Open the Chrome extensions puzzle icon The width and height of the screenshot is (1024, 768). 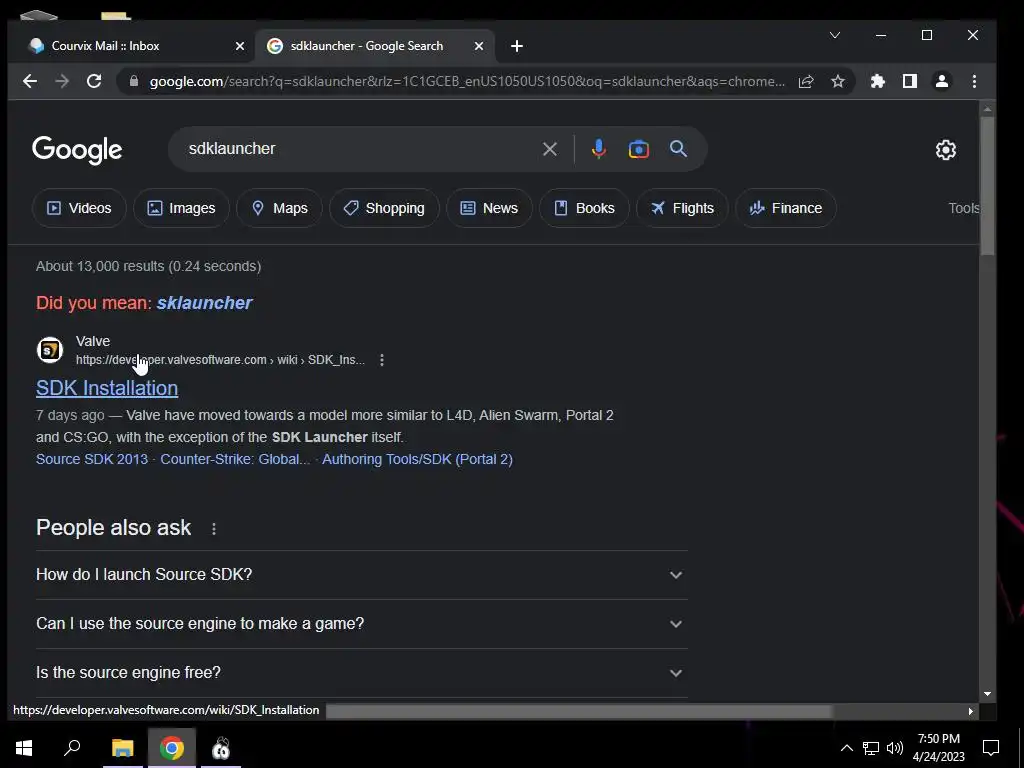point(878,81)
